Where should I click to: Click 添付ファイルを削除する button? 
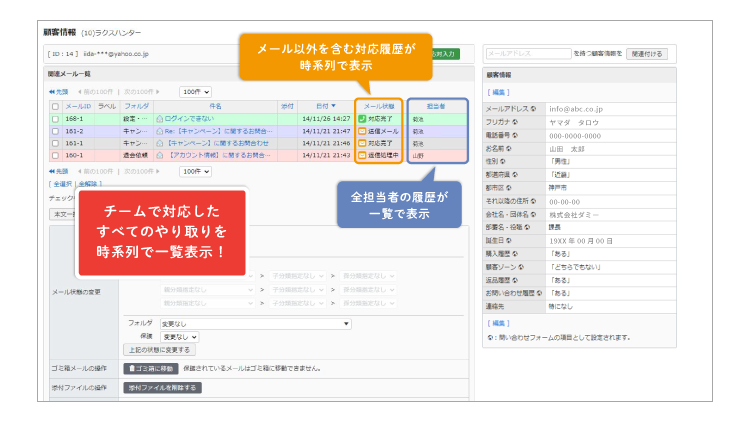(162, 388)
